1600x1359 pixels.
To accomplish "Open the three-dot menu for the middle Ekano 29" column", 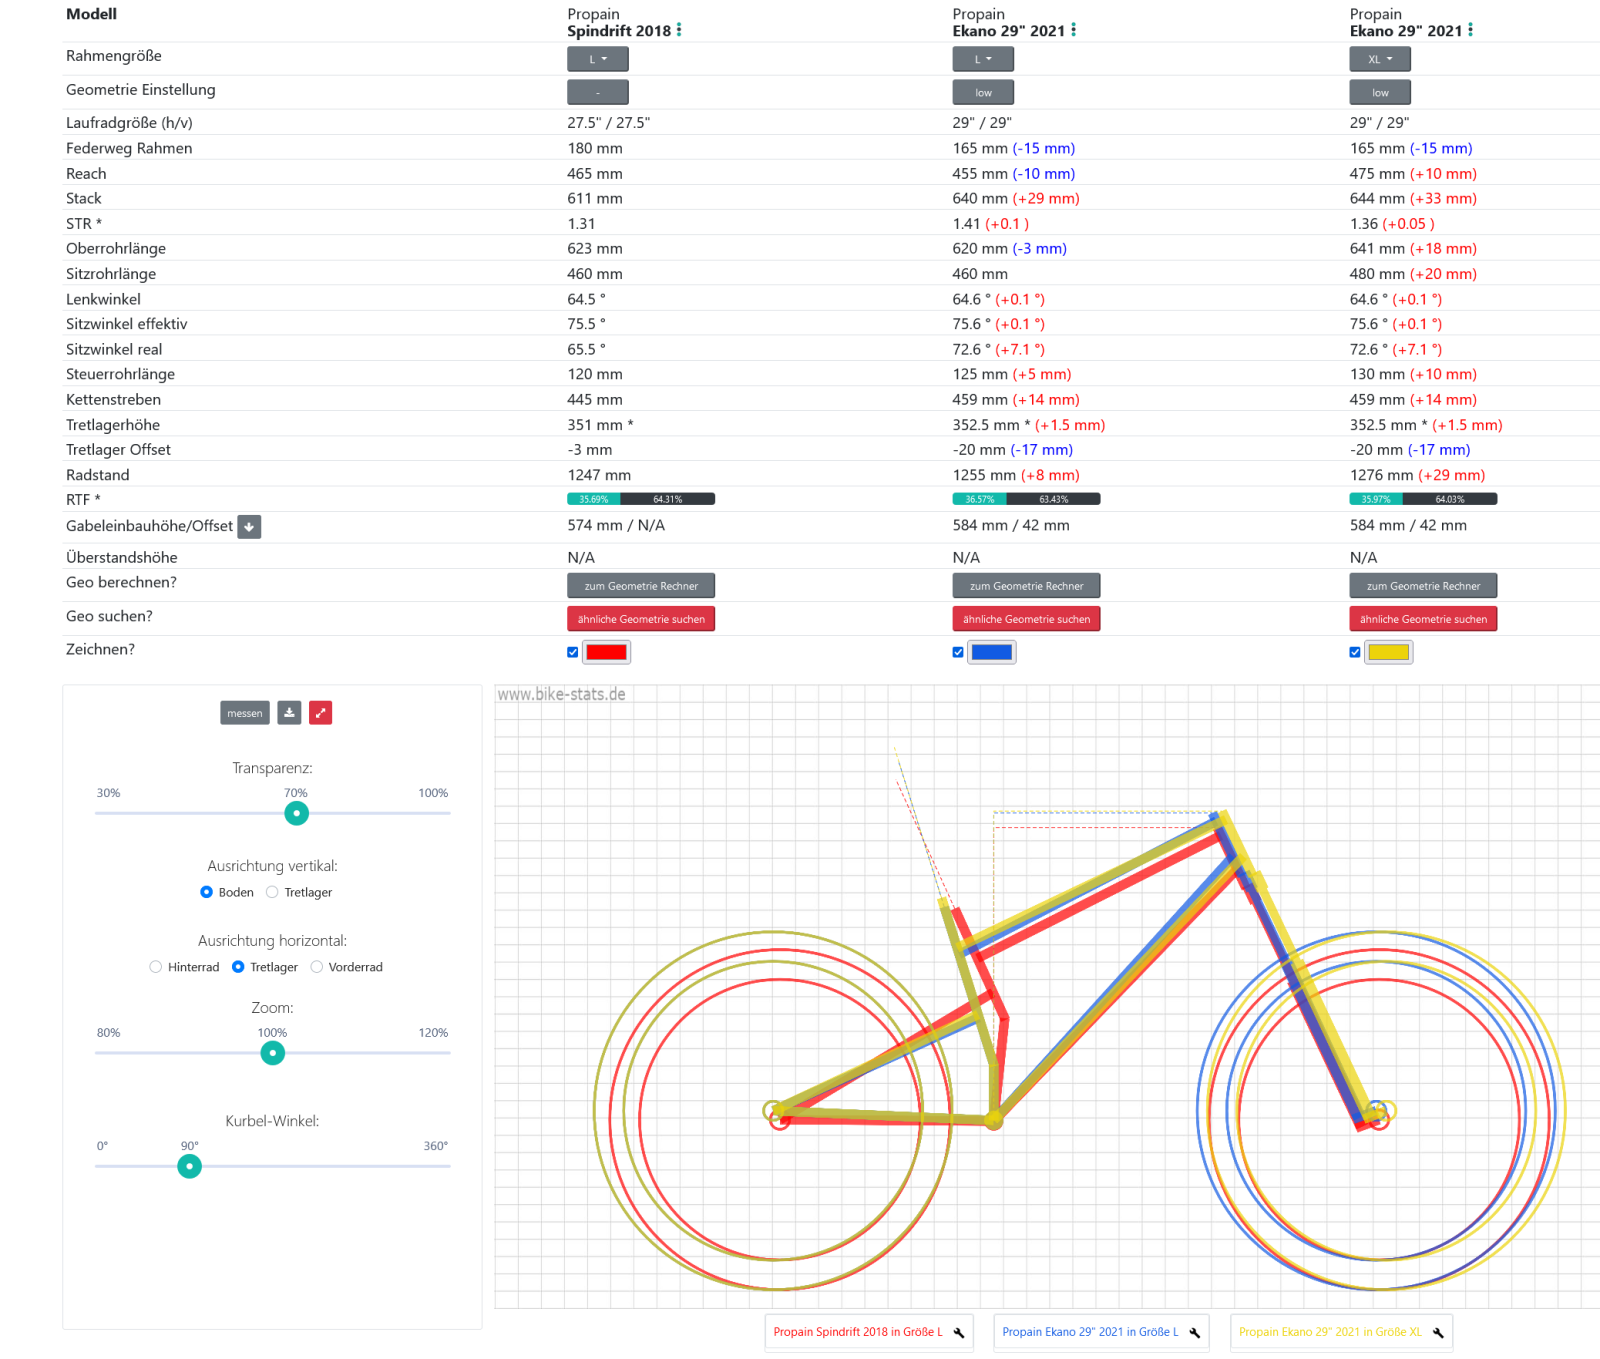I will (x=1073, y=30).
